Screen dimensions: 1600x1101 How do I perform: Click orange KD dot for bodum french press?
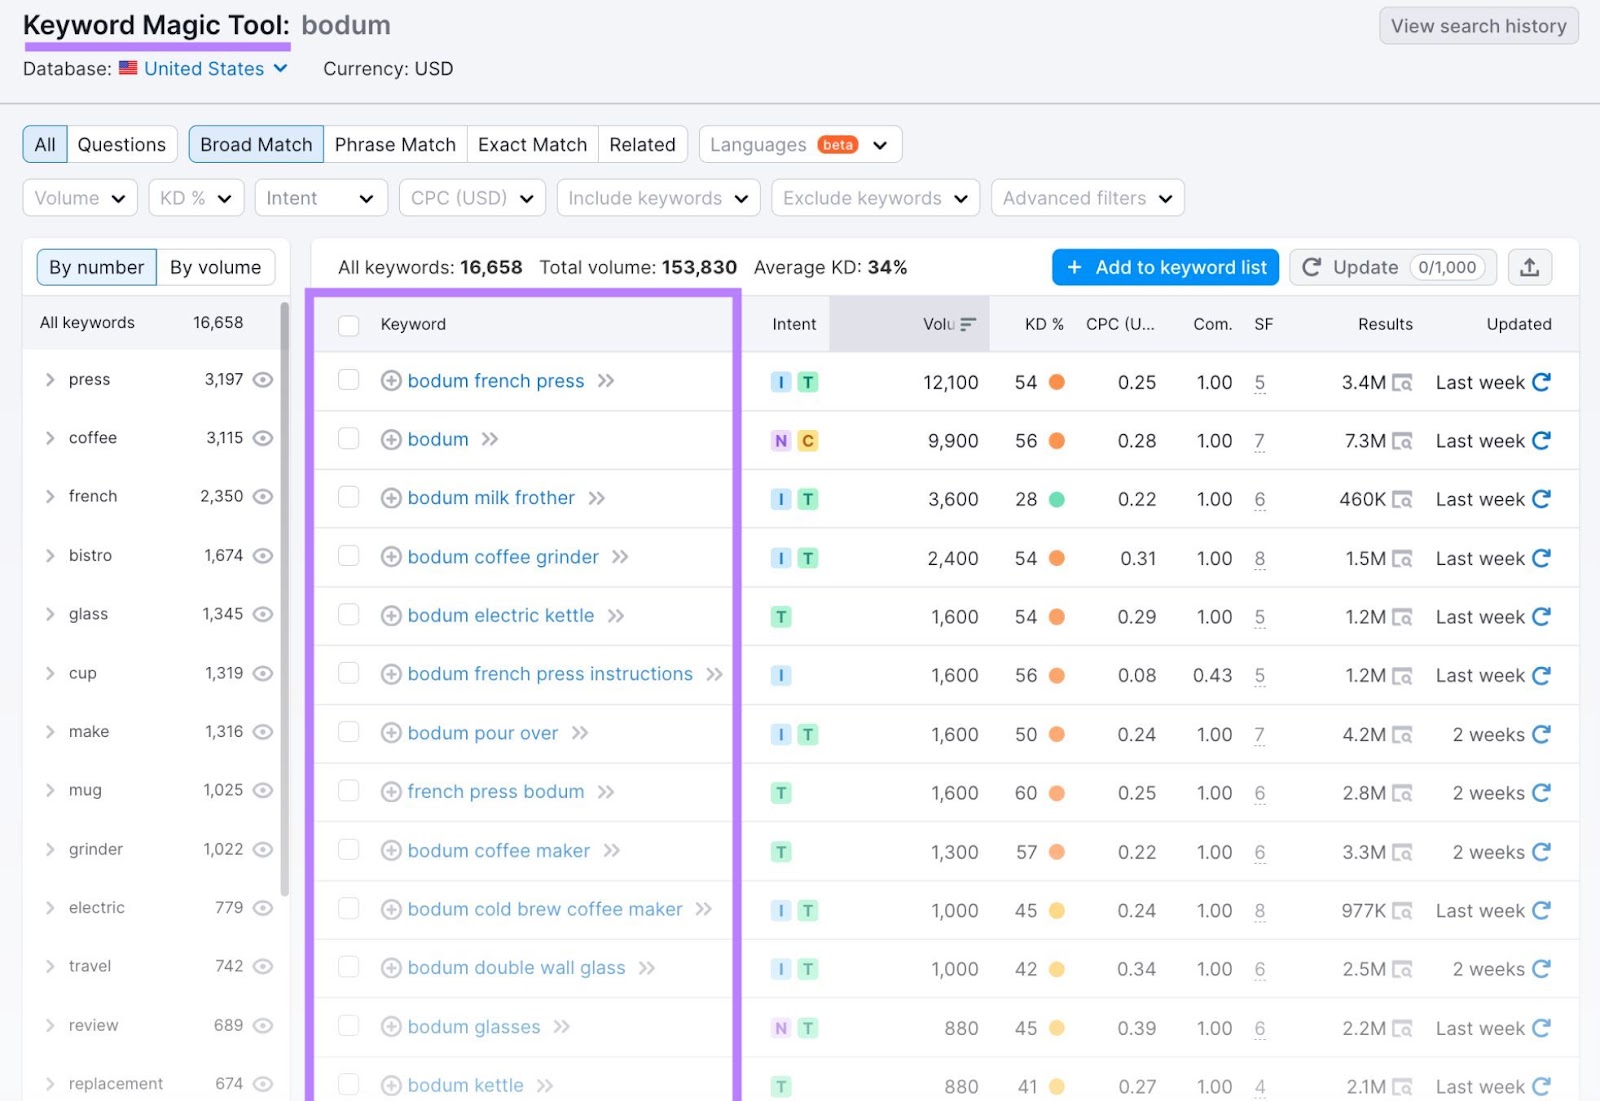1056,382
